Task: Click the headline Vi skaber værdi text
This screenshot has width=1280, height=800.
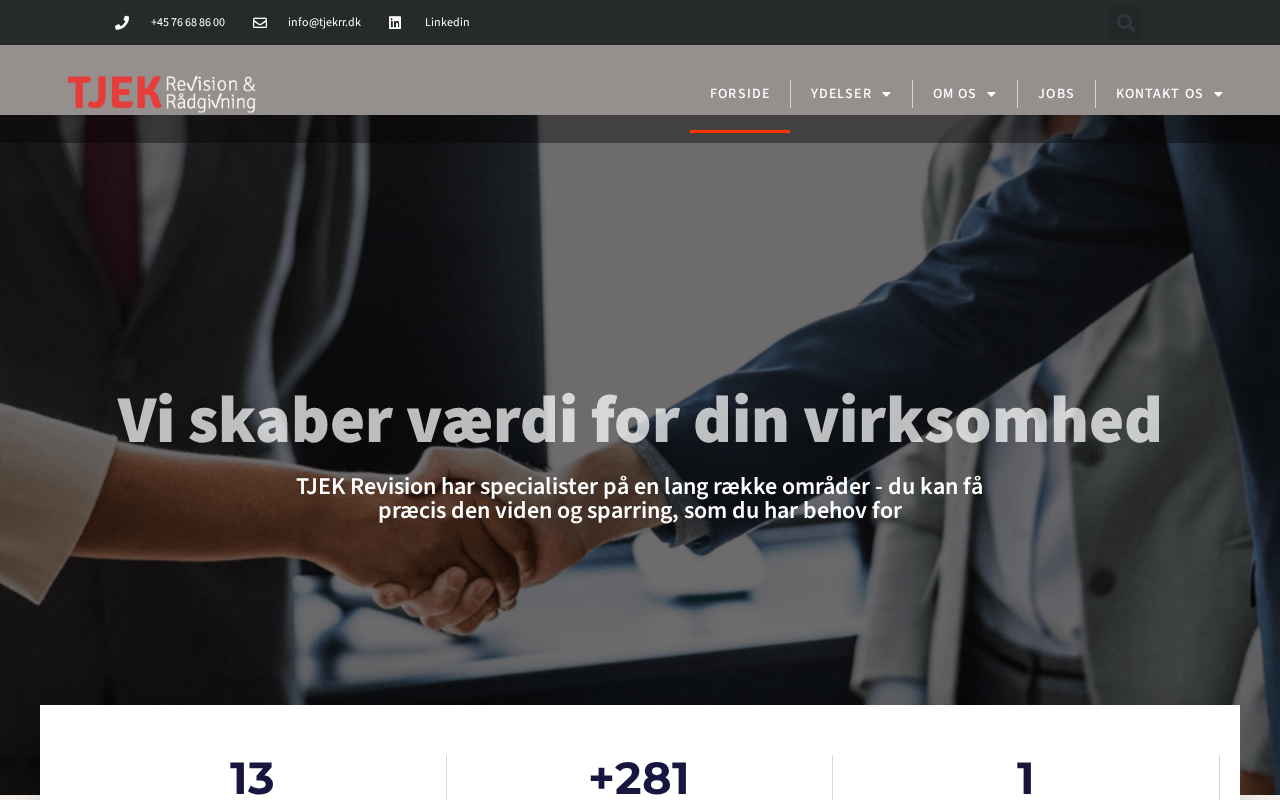Action: pyautogui.click(x=640, y=420)
